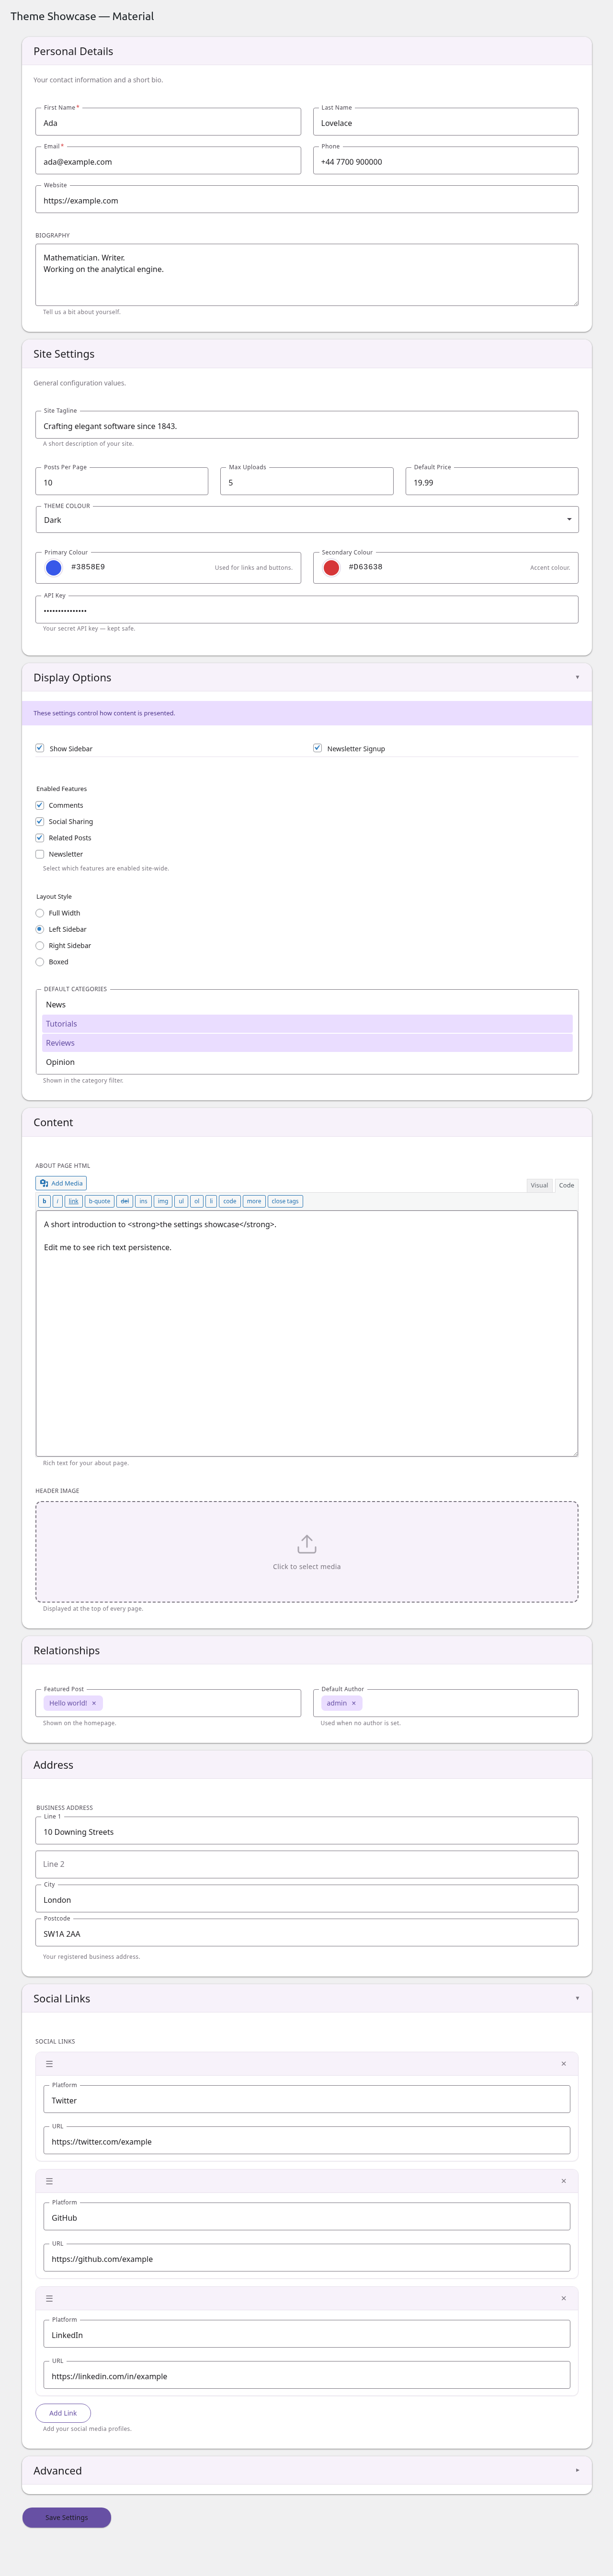Click the 'more' quicktag button

coord(254,1201)
